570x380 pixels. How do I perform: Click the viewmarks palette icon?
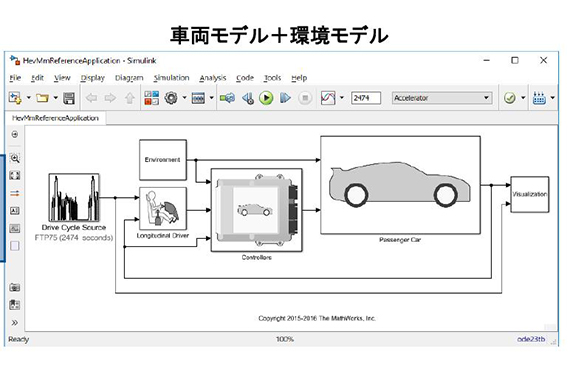coord(15,305)
